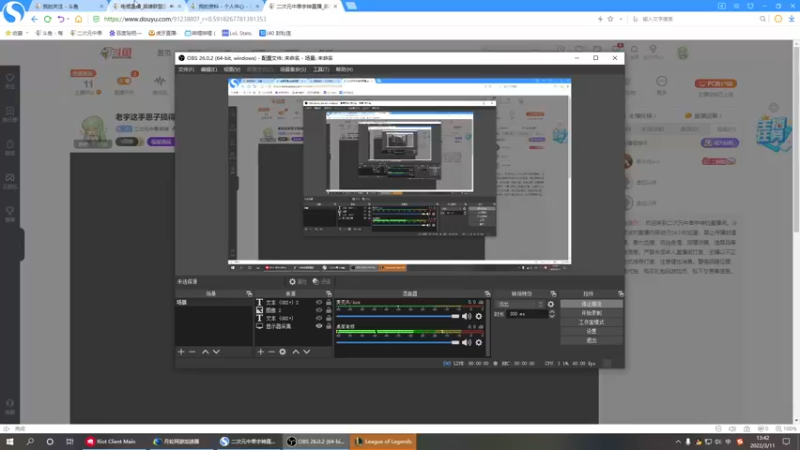Lock the 图像 2 source

pyautogui.click(x=329, y=310)
